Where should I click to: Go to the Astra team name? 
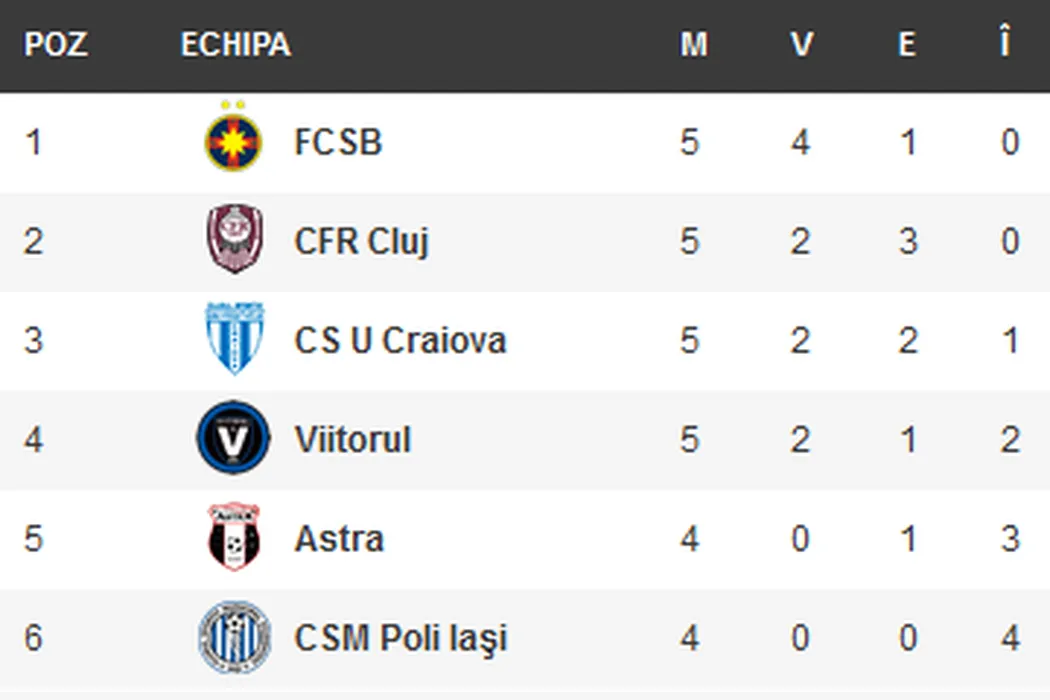[339, 539]
